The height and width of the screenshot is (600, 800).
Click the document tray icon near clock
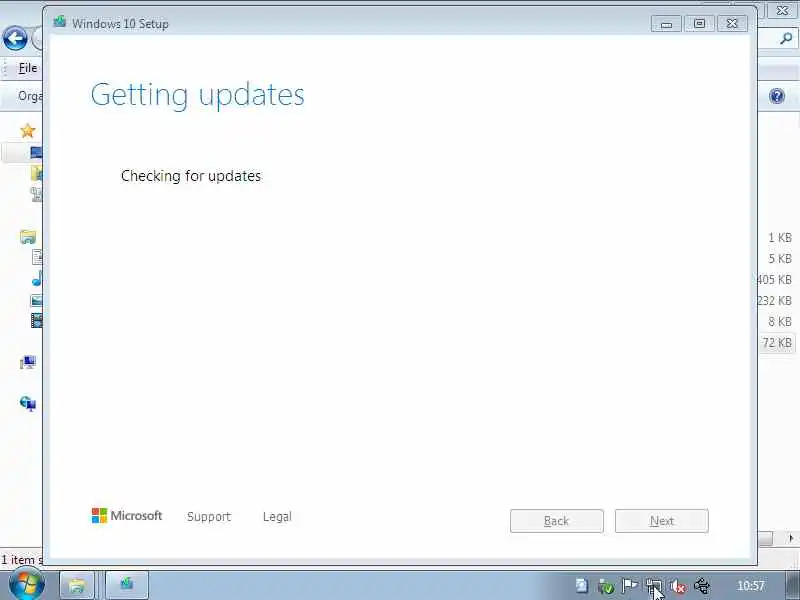point(582,586)
